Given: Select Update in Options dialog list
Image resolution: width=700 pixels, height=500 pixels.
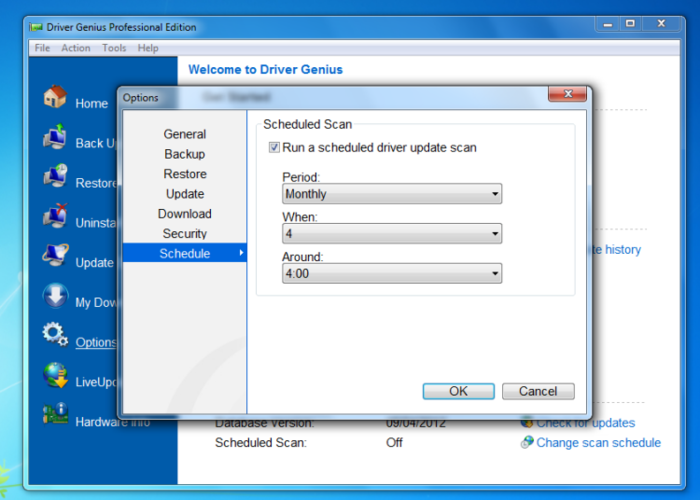Looking at the screenshot, I should click(x=185, y=194).
